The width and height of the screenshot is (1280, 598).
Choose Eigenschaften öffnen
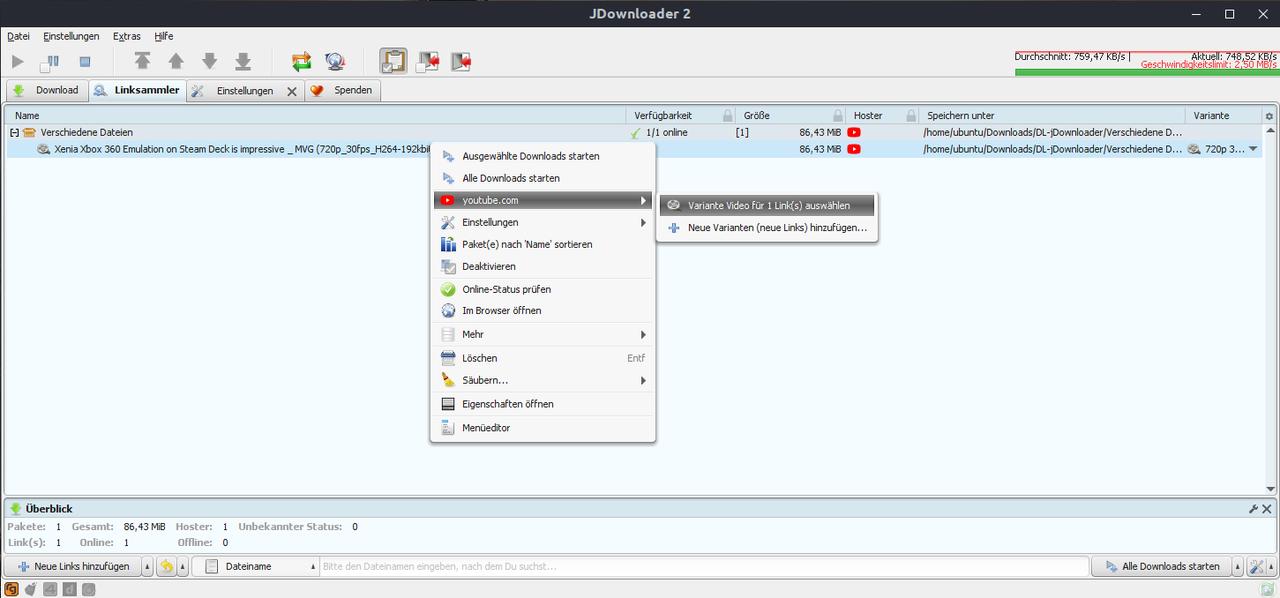tap(543, 404)
